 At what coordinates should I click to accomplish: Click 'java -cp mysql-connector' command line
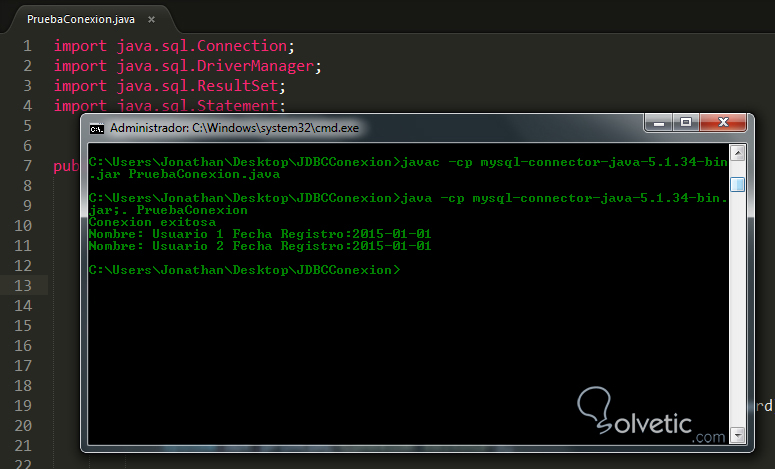tap(408, 204)
